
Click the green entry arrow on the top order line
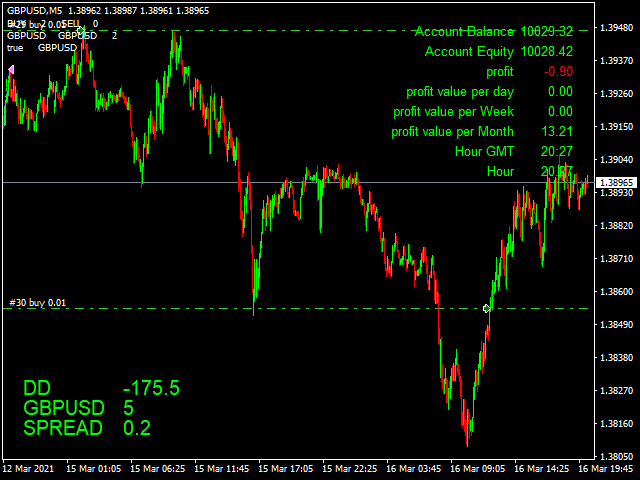(x=82, y=30)
